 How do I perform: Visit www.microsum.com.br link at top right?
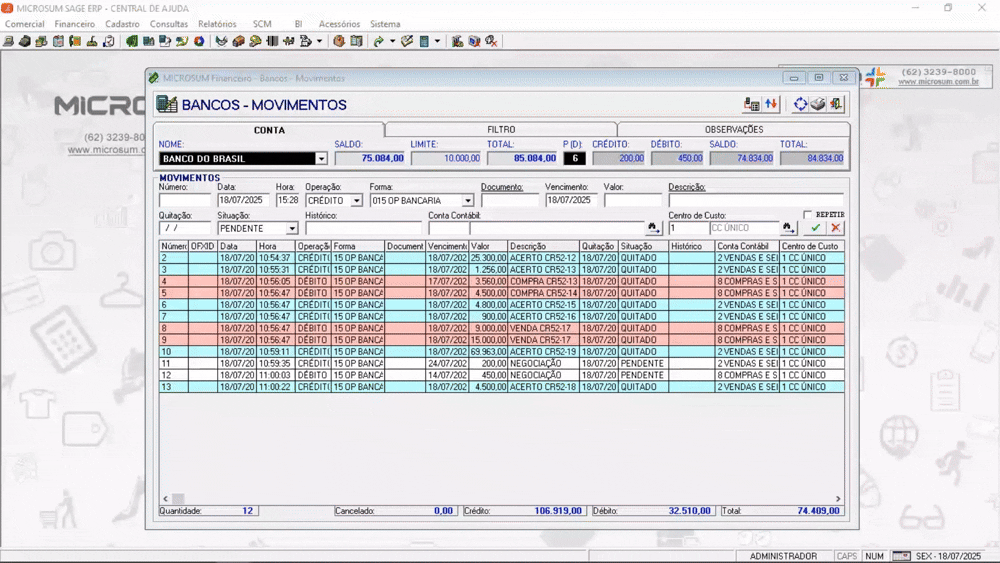(938, 82)
